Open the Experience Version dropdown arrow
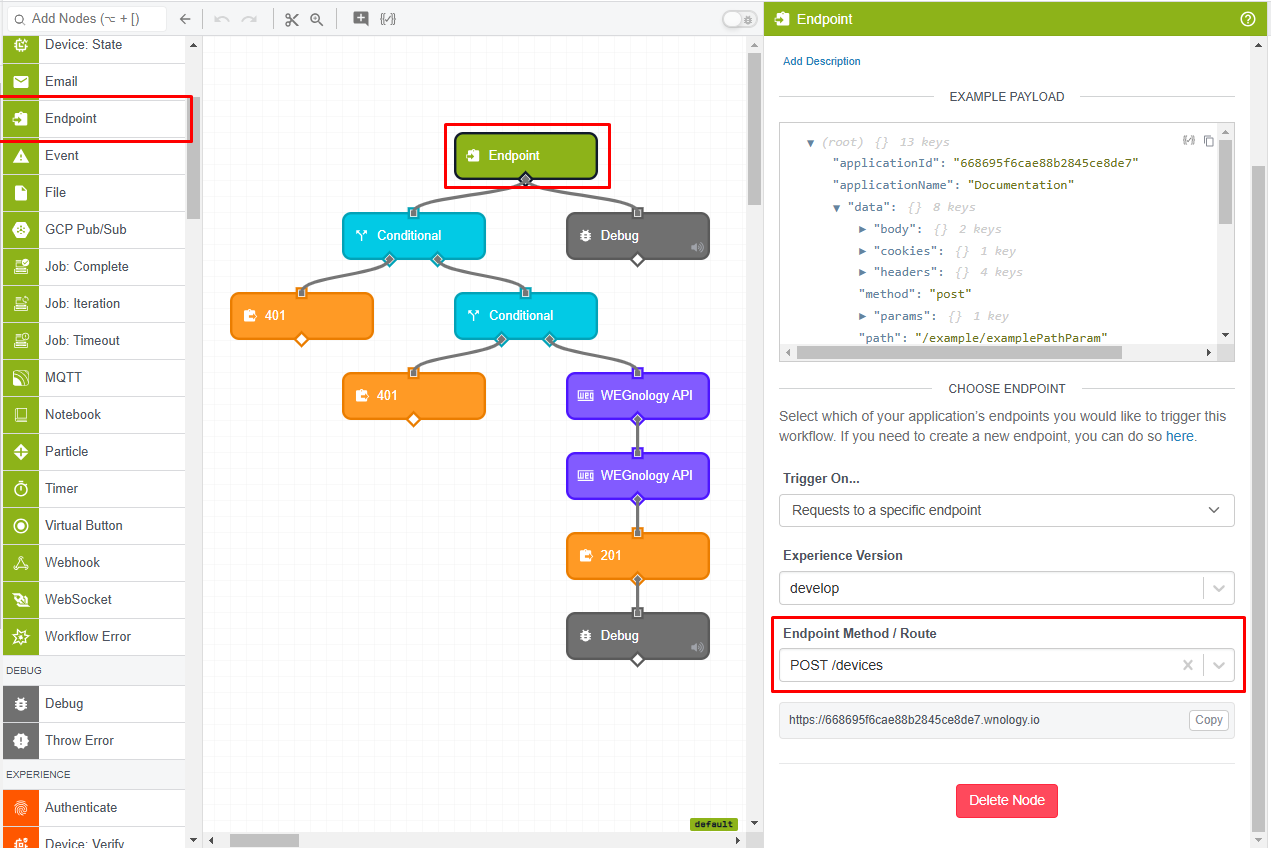Viewport: 1271px width, 848px height. (x=1219, y=588)
